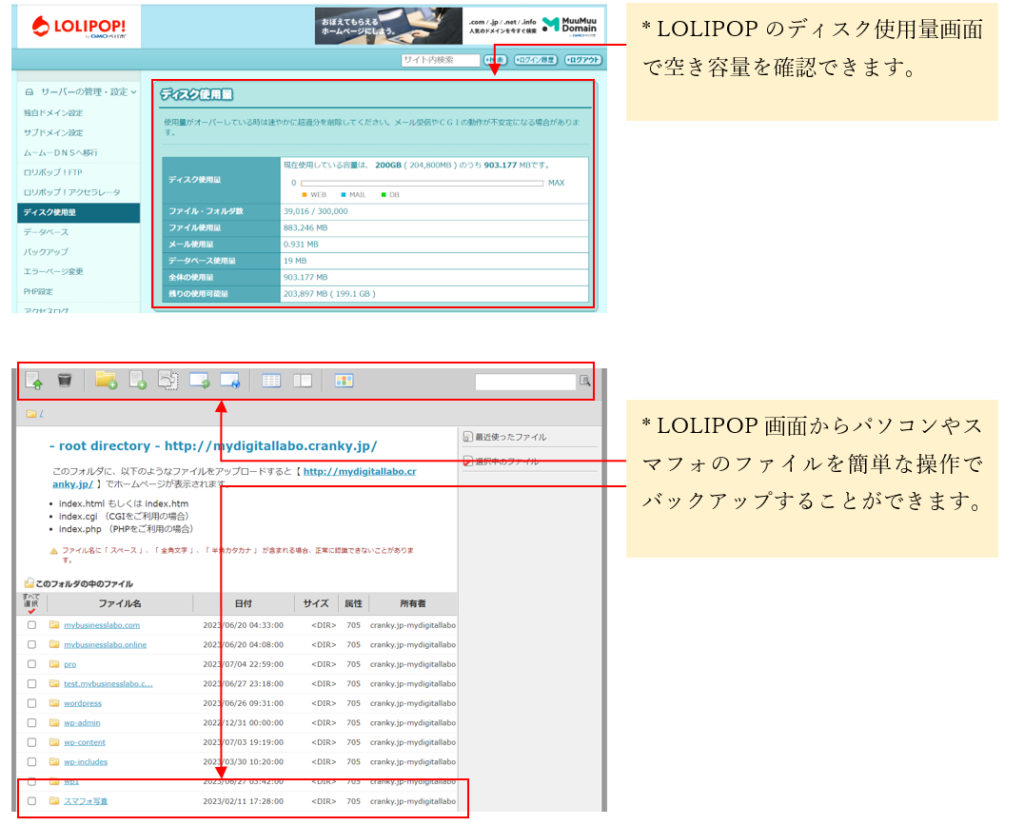This screenshot has width=1024, height=826.
Task: Toggle the すべて選択 select-all checkmark
Action: click(31, 610)
